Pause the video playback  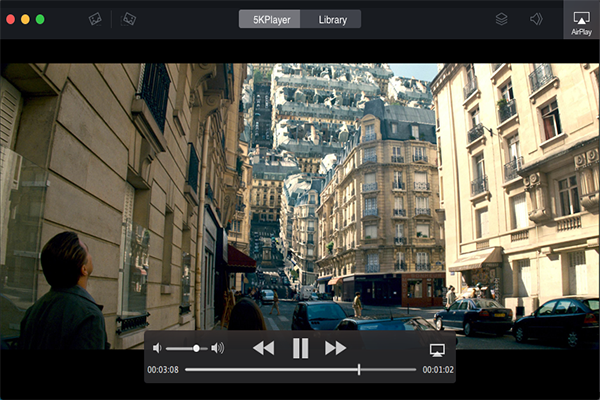(300, 348)
